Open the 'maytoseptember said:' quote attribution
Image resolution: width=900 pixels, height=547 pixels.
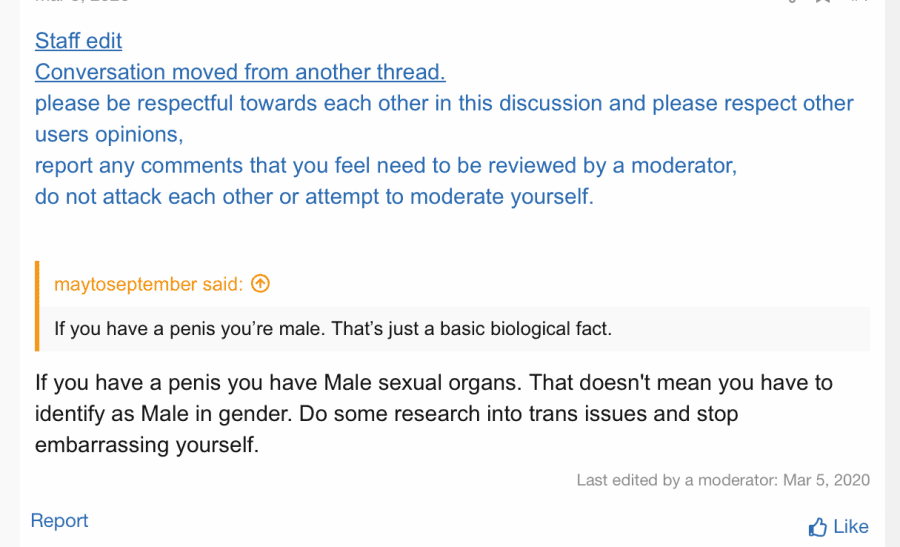(x=149, y=284)
